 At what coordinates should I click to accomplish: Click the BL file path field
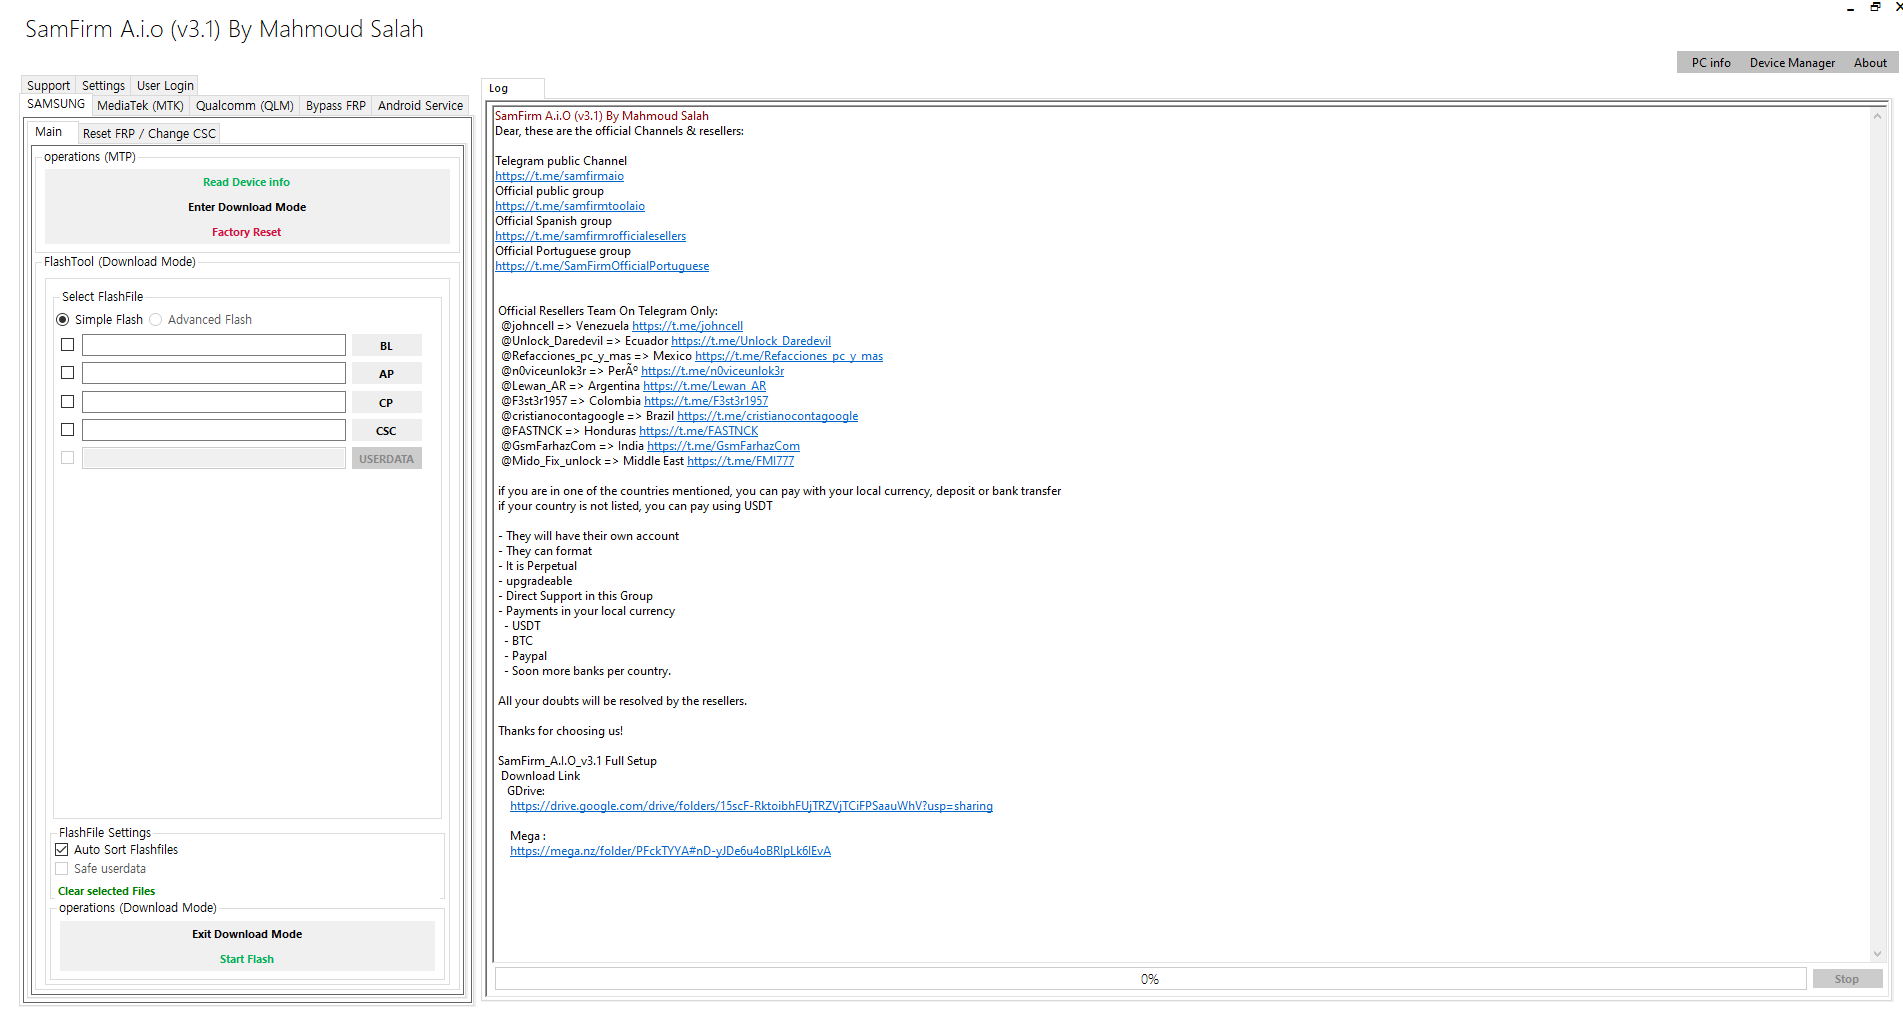[x=214, y=345]
